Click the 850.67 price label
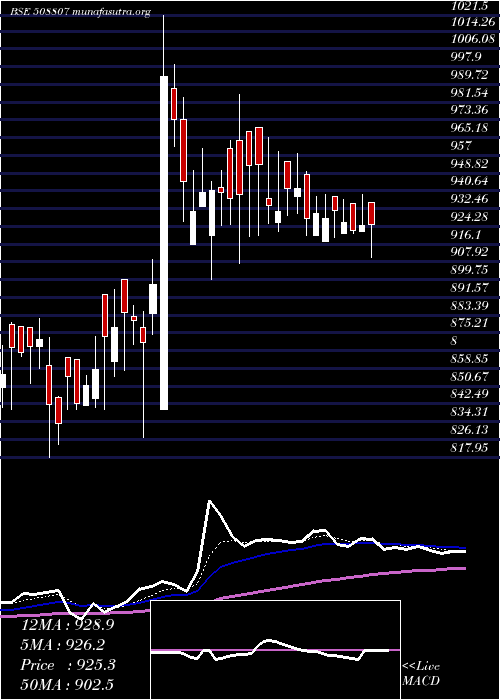This screenshot has height=700, width=500. coord(469,376)
